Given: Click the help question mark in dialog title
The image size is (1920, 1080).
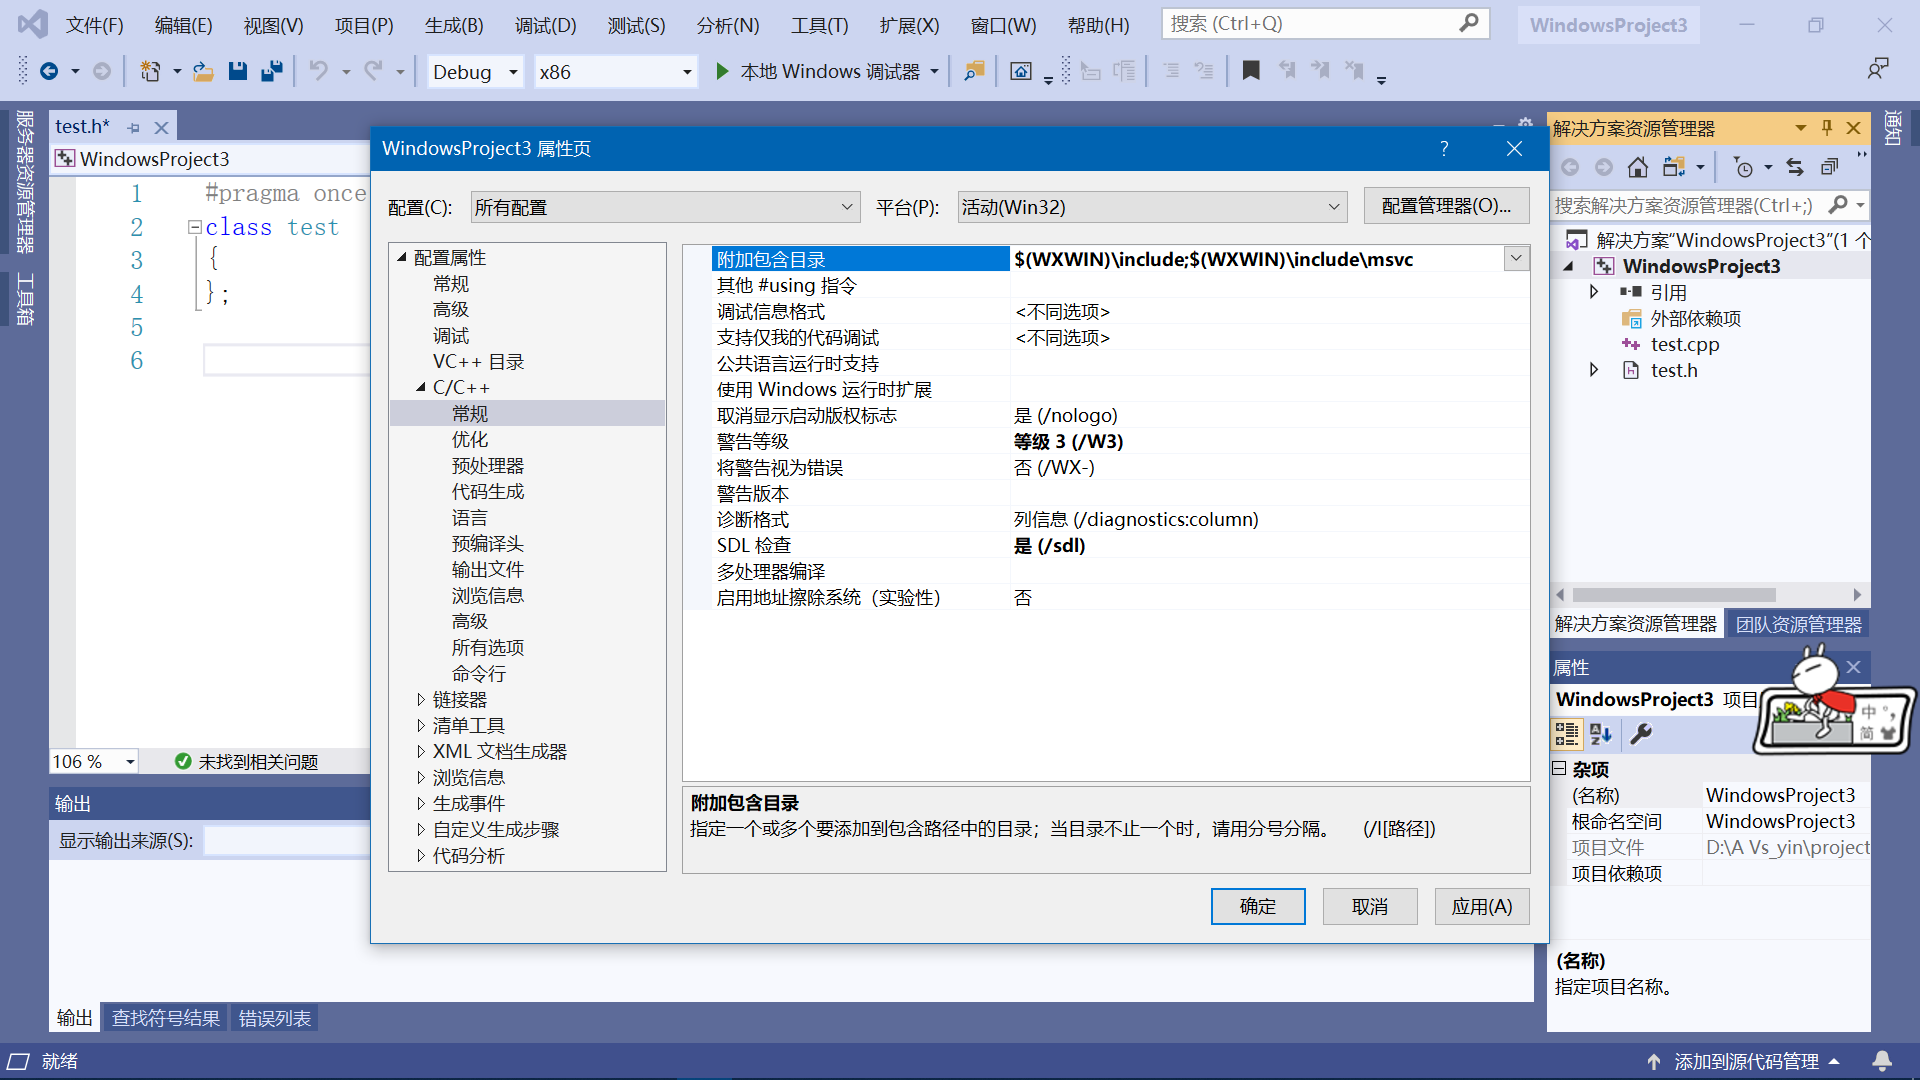Looking at the screenshot, I should tap(1444, 148).
